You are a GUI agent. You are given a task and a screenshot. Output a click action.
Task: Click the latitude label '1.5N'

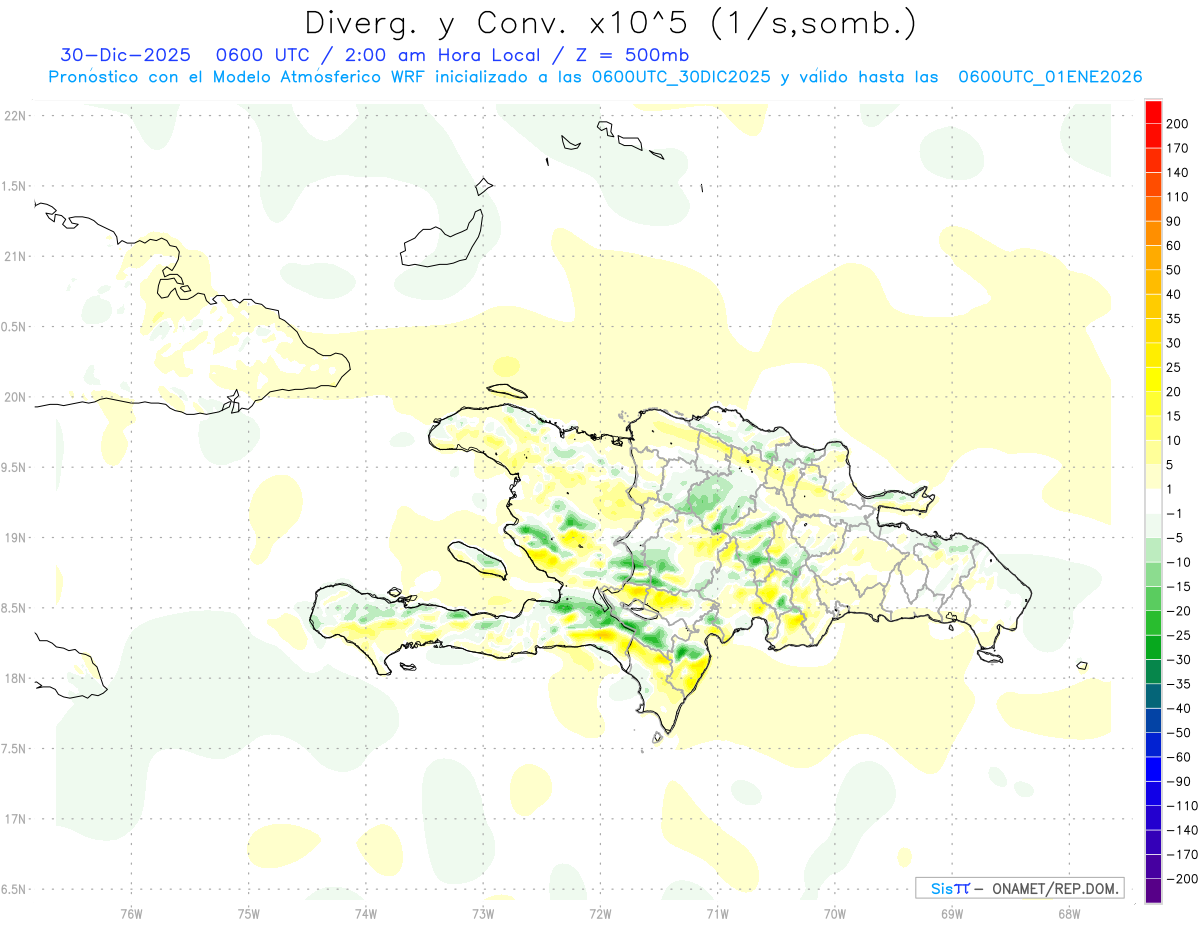pyautogui.click(x=14, y=186)
